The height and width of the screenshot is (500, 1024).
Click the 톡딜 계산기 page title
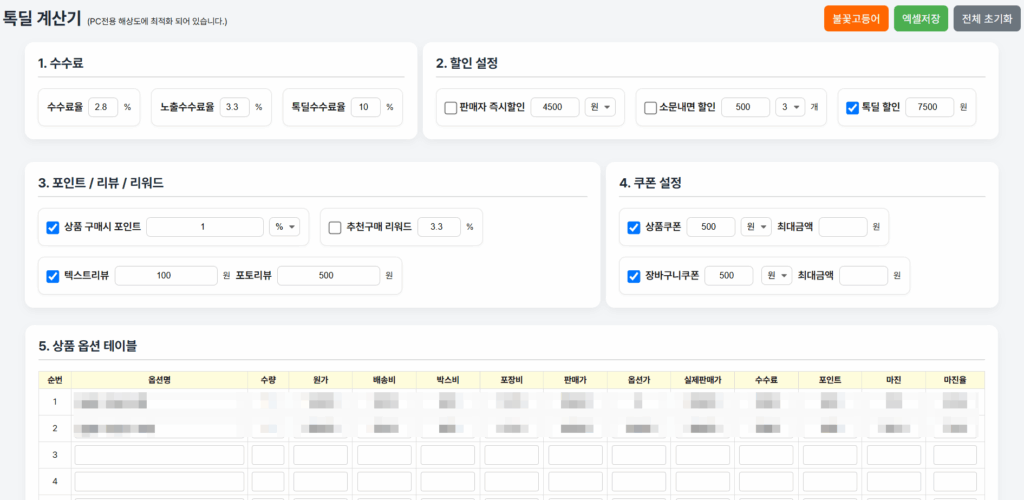click(42, 18)
